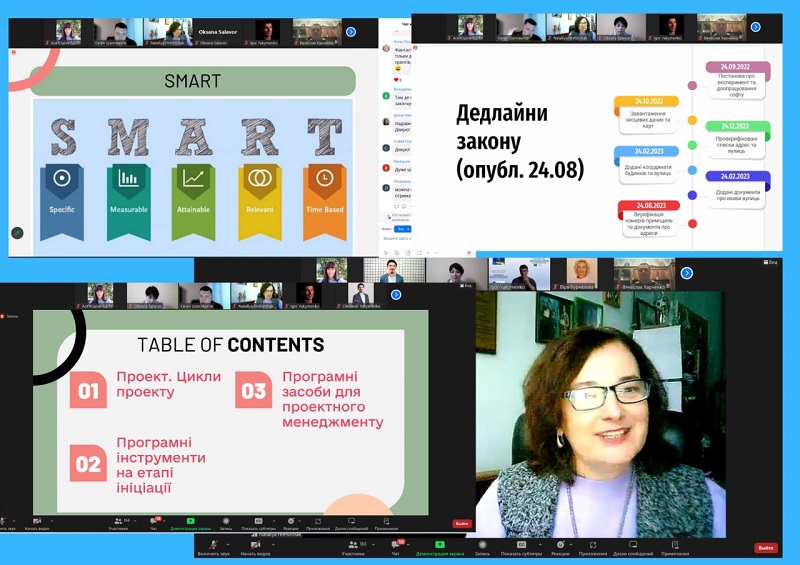Click the 24.09.2022 timeline label
This screenshot has height=565, width=800.
[735, 67]
